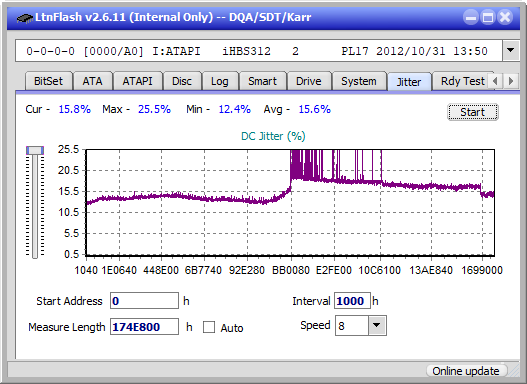This screenshot has width=527, height=384.
Task: Click the tab strip left scroll arrow
Action: pyautogui.click(x=495, y=81)
